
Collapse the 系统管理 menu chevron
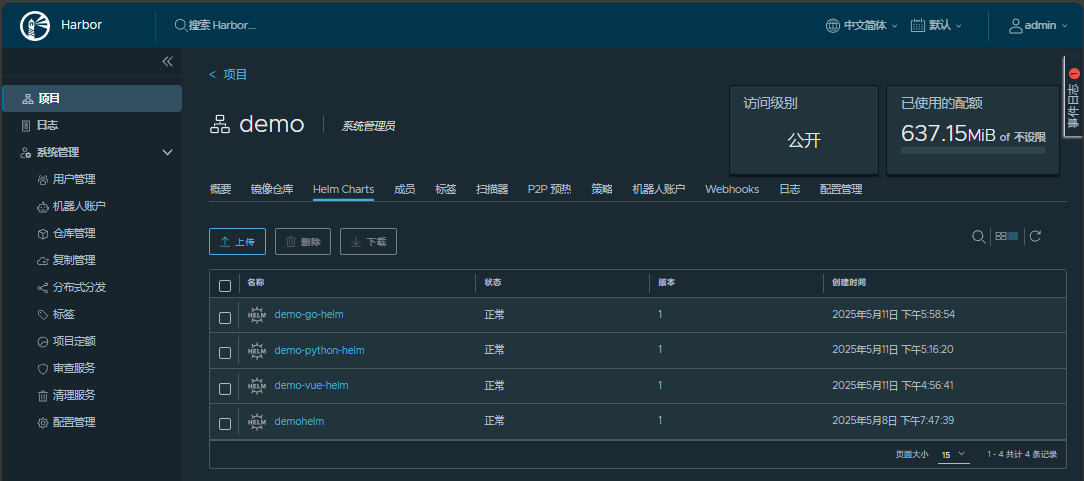point(167,152)
